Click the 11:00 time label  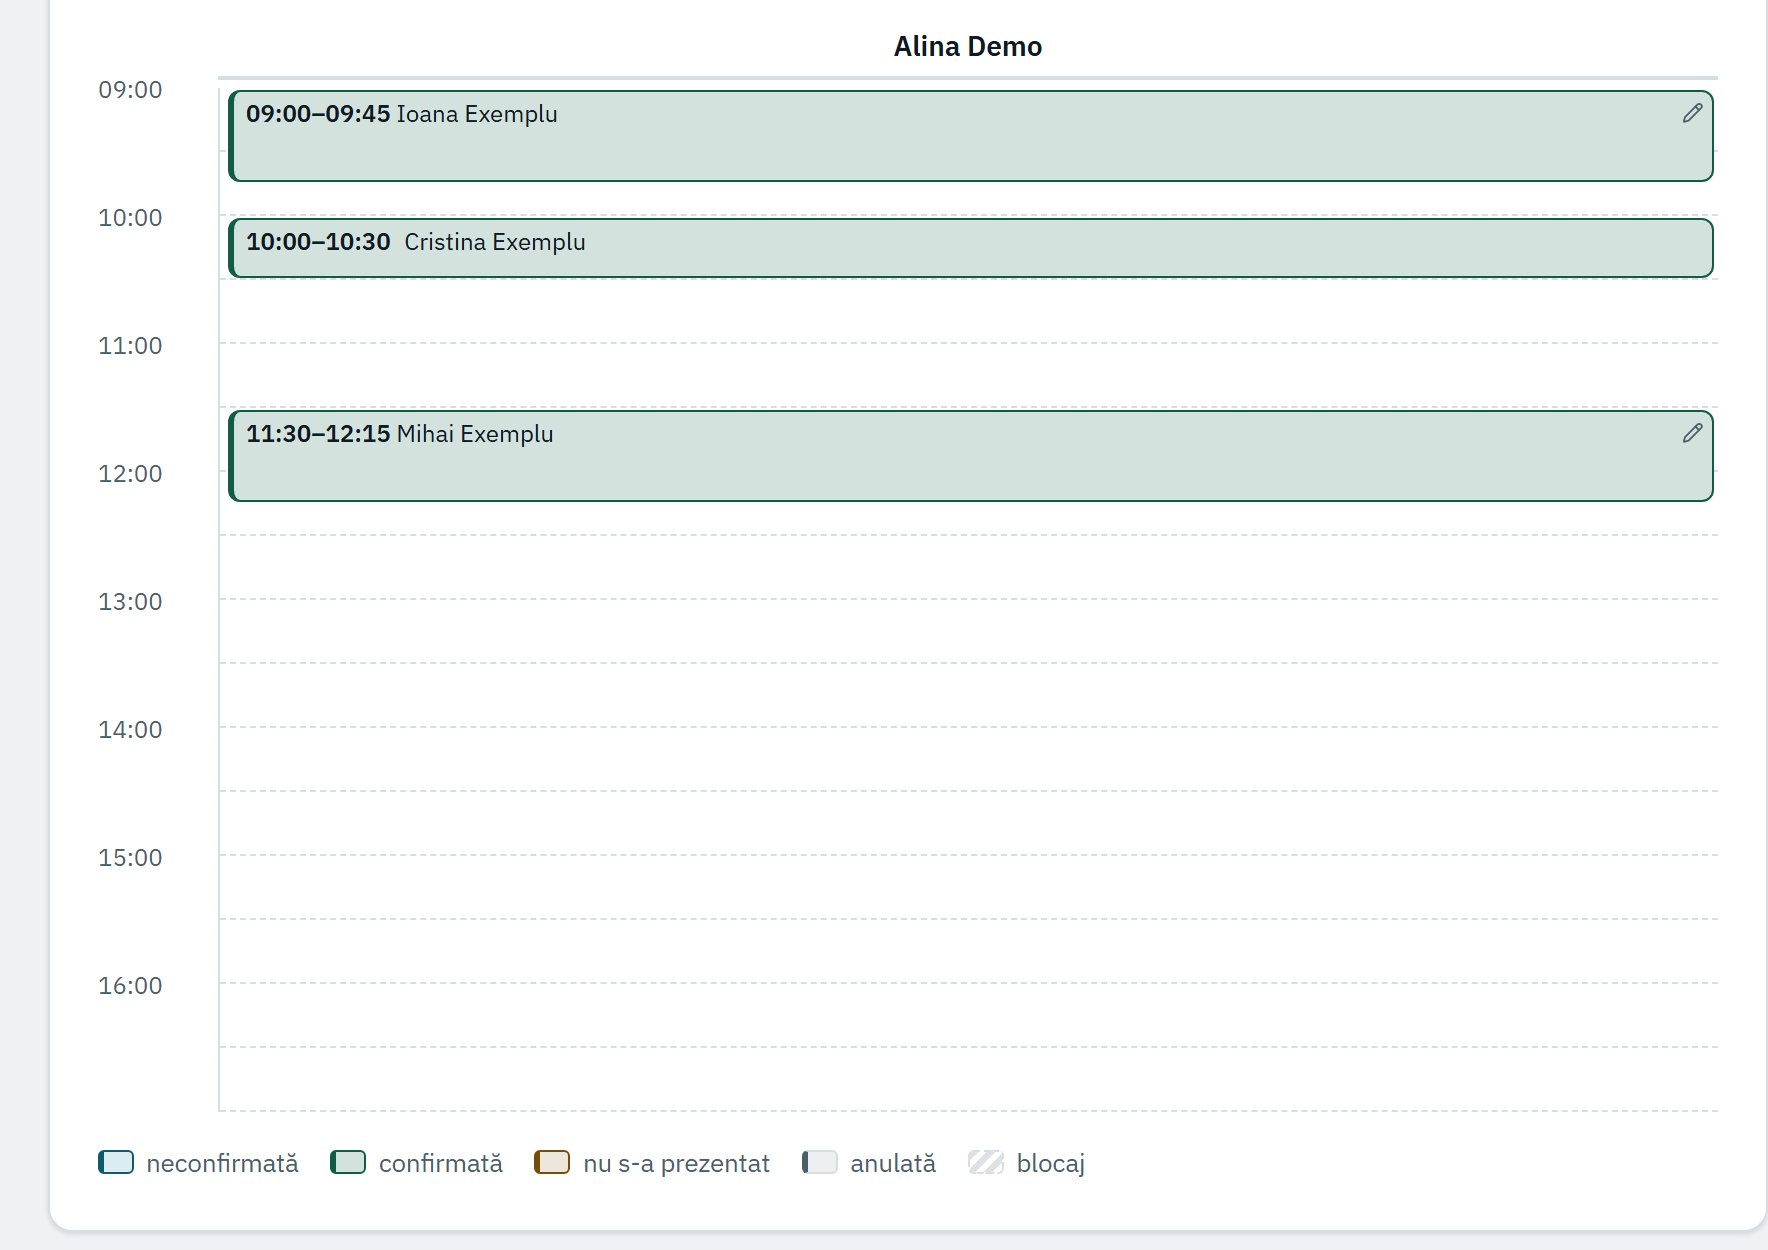click(x=130, y=346)
